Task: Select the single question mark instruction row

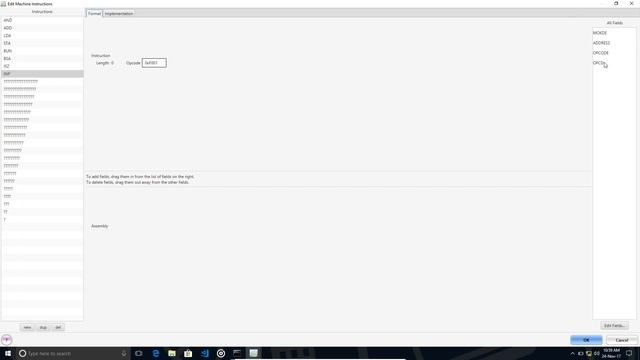Action: [x=42, y=219]
